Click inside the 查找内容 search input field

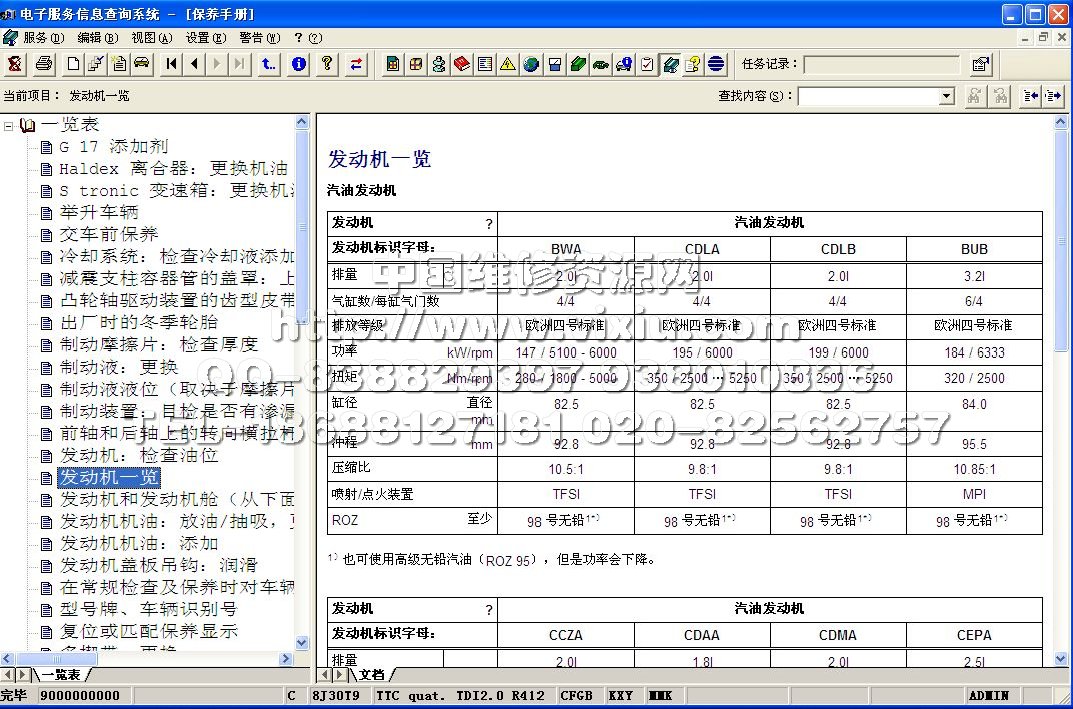point(868,96)
